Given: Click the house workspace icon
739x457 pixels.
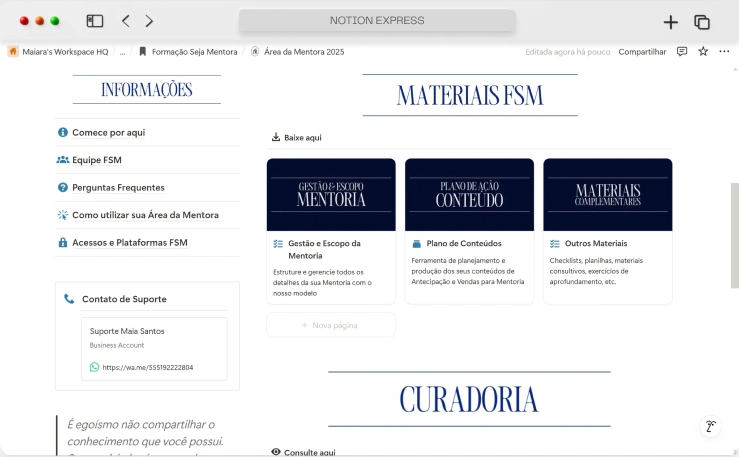Looking at the screenshot, I should tap(13, 51).
